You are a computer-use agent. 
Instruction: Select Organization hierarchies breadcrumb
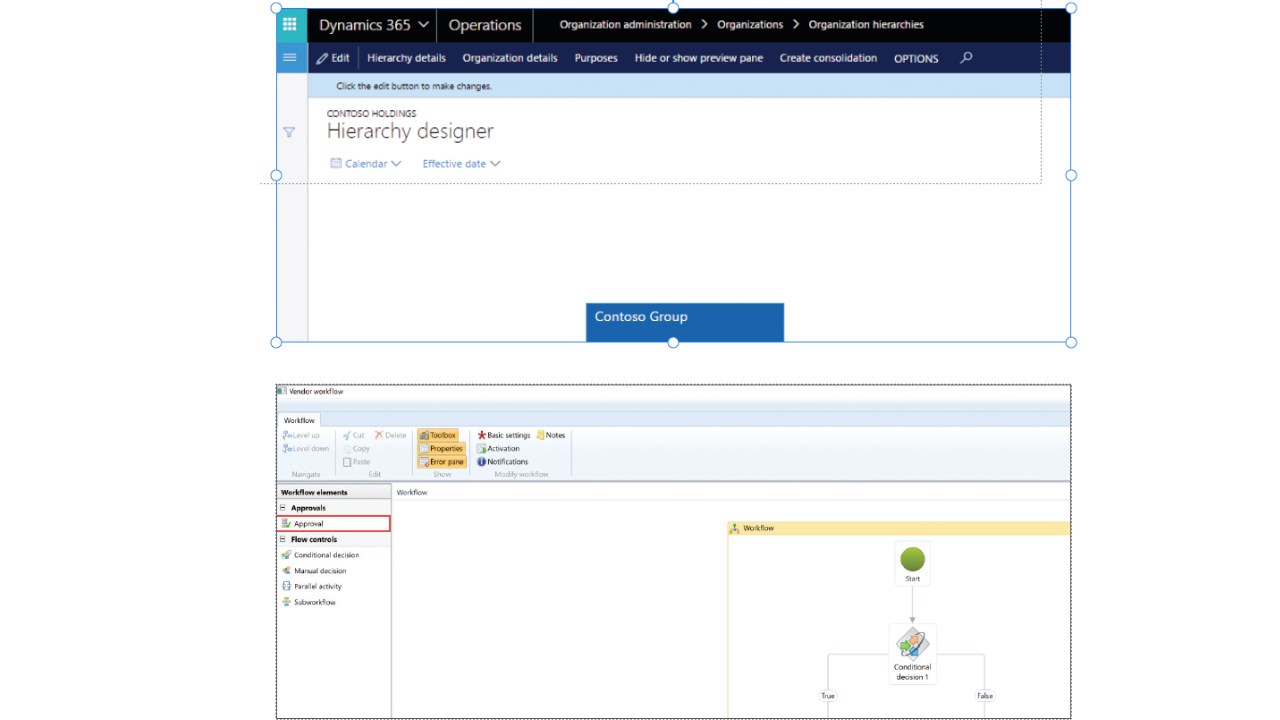click(866, 24)
